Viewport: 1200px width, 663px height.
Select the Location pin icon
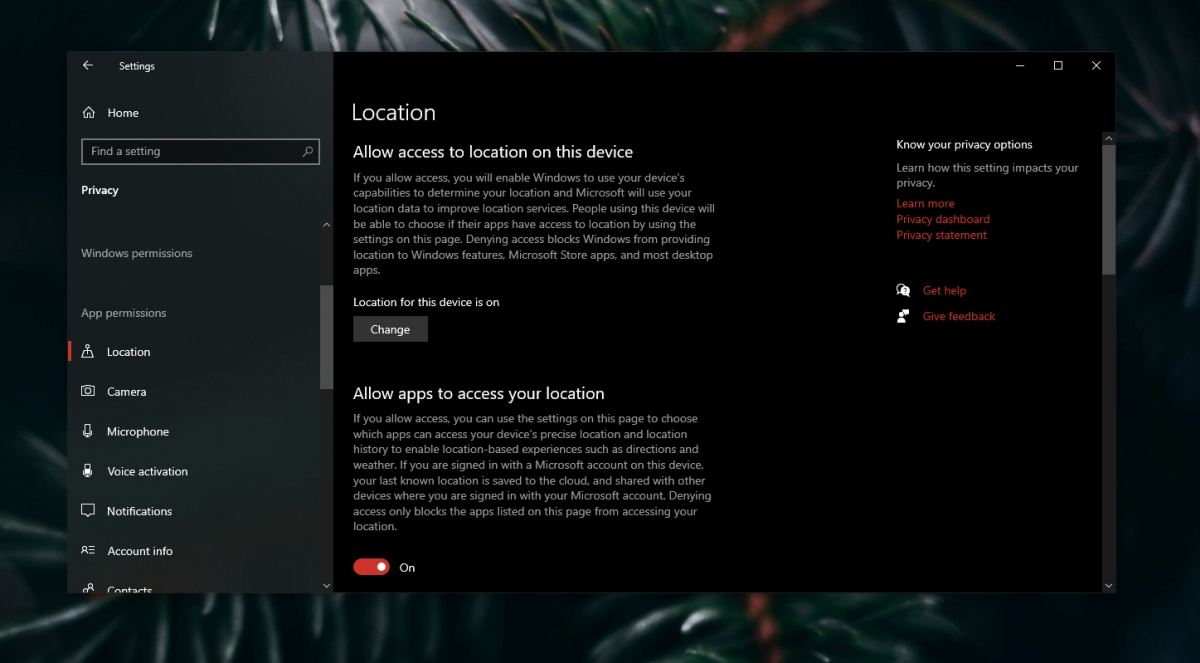[x=88, y=352]
